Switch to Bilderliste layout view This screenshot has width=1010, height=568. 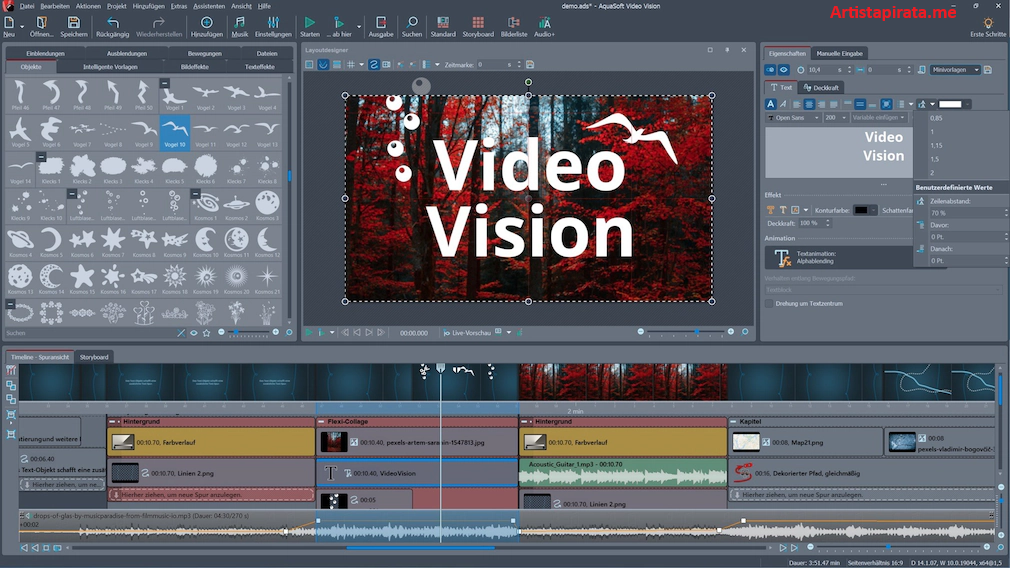coord(513,26)
